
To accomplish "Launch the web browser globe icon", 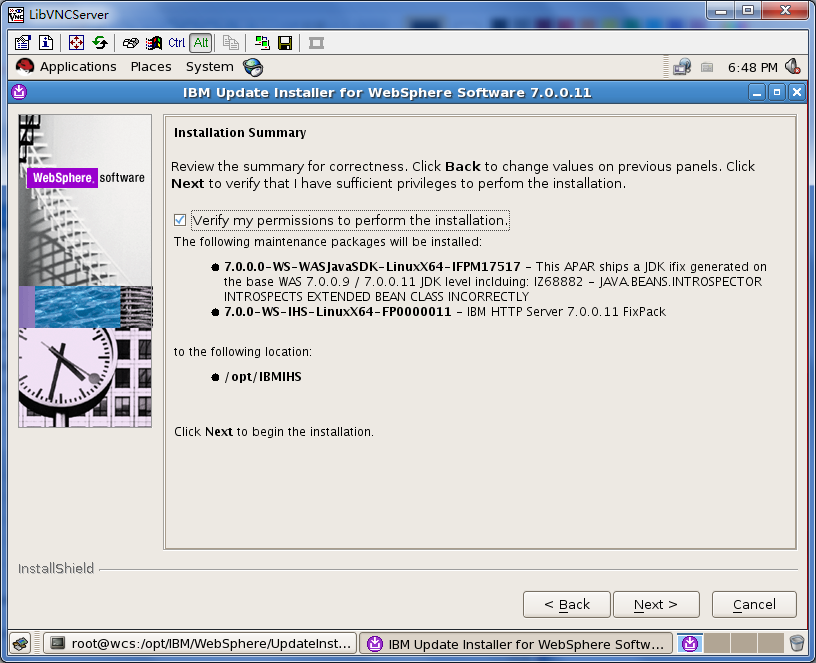I will pos(253,67).
